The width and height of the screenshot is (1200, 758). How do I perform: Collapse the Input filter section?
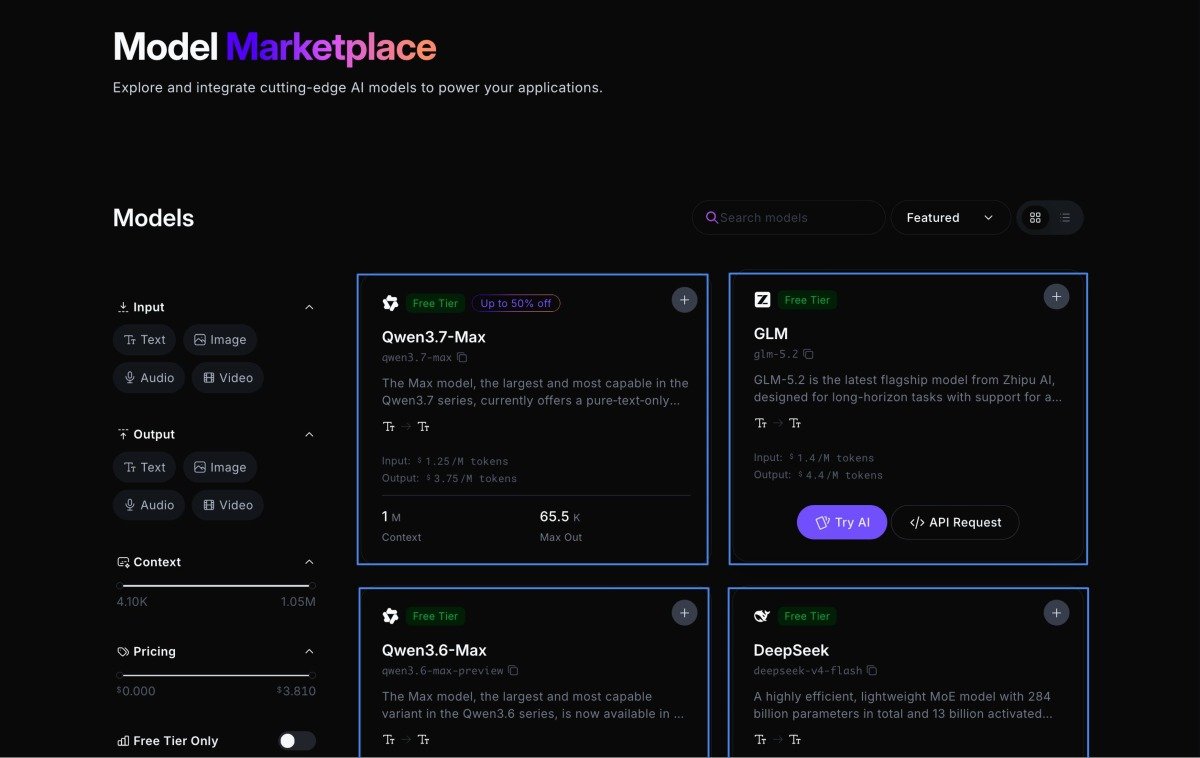click(x=309, y=307)
